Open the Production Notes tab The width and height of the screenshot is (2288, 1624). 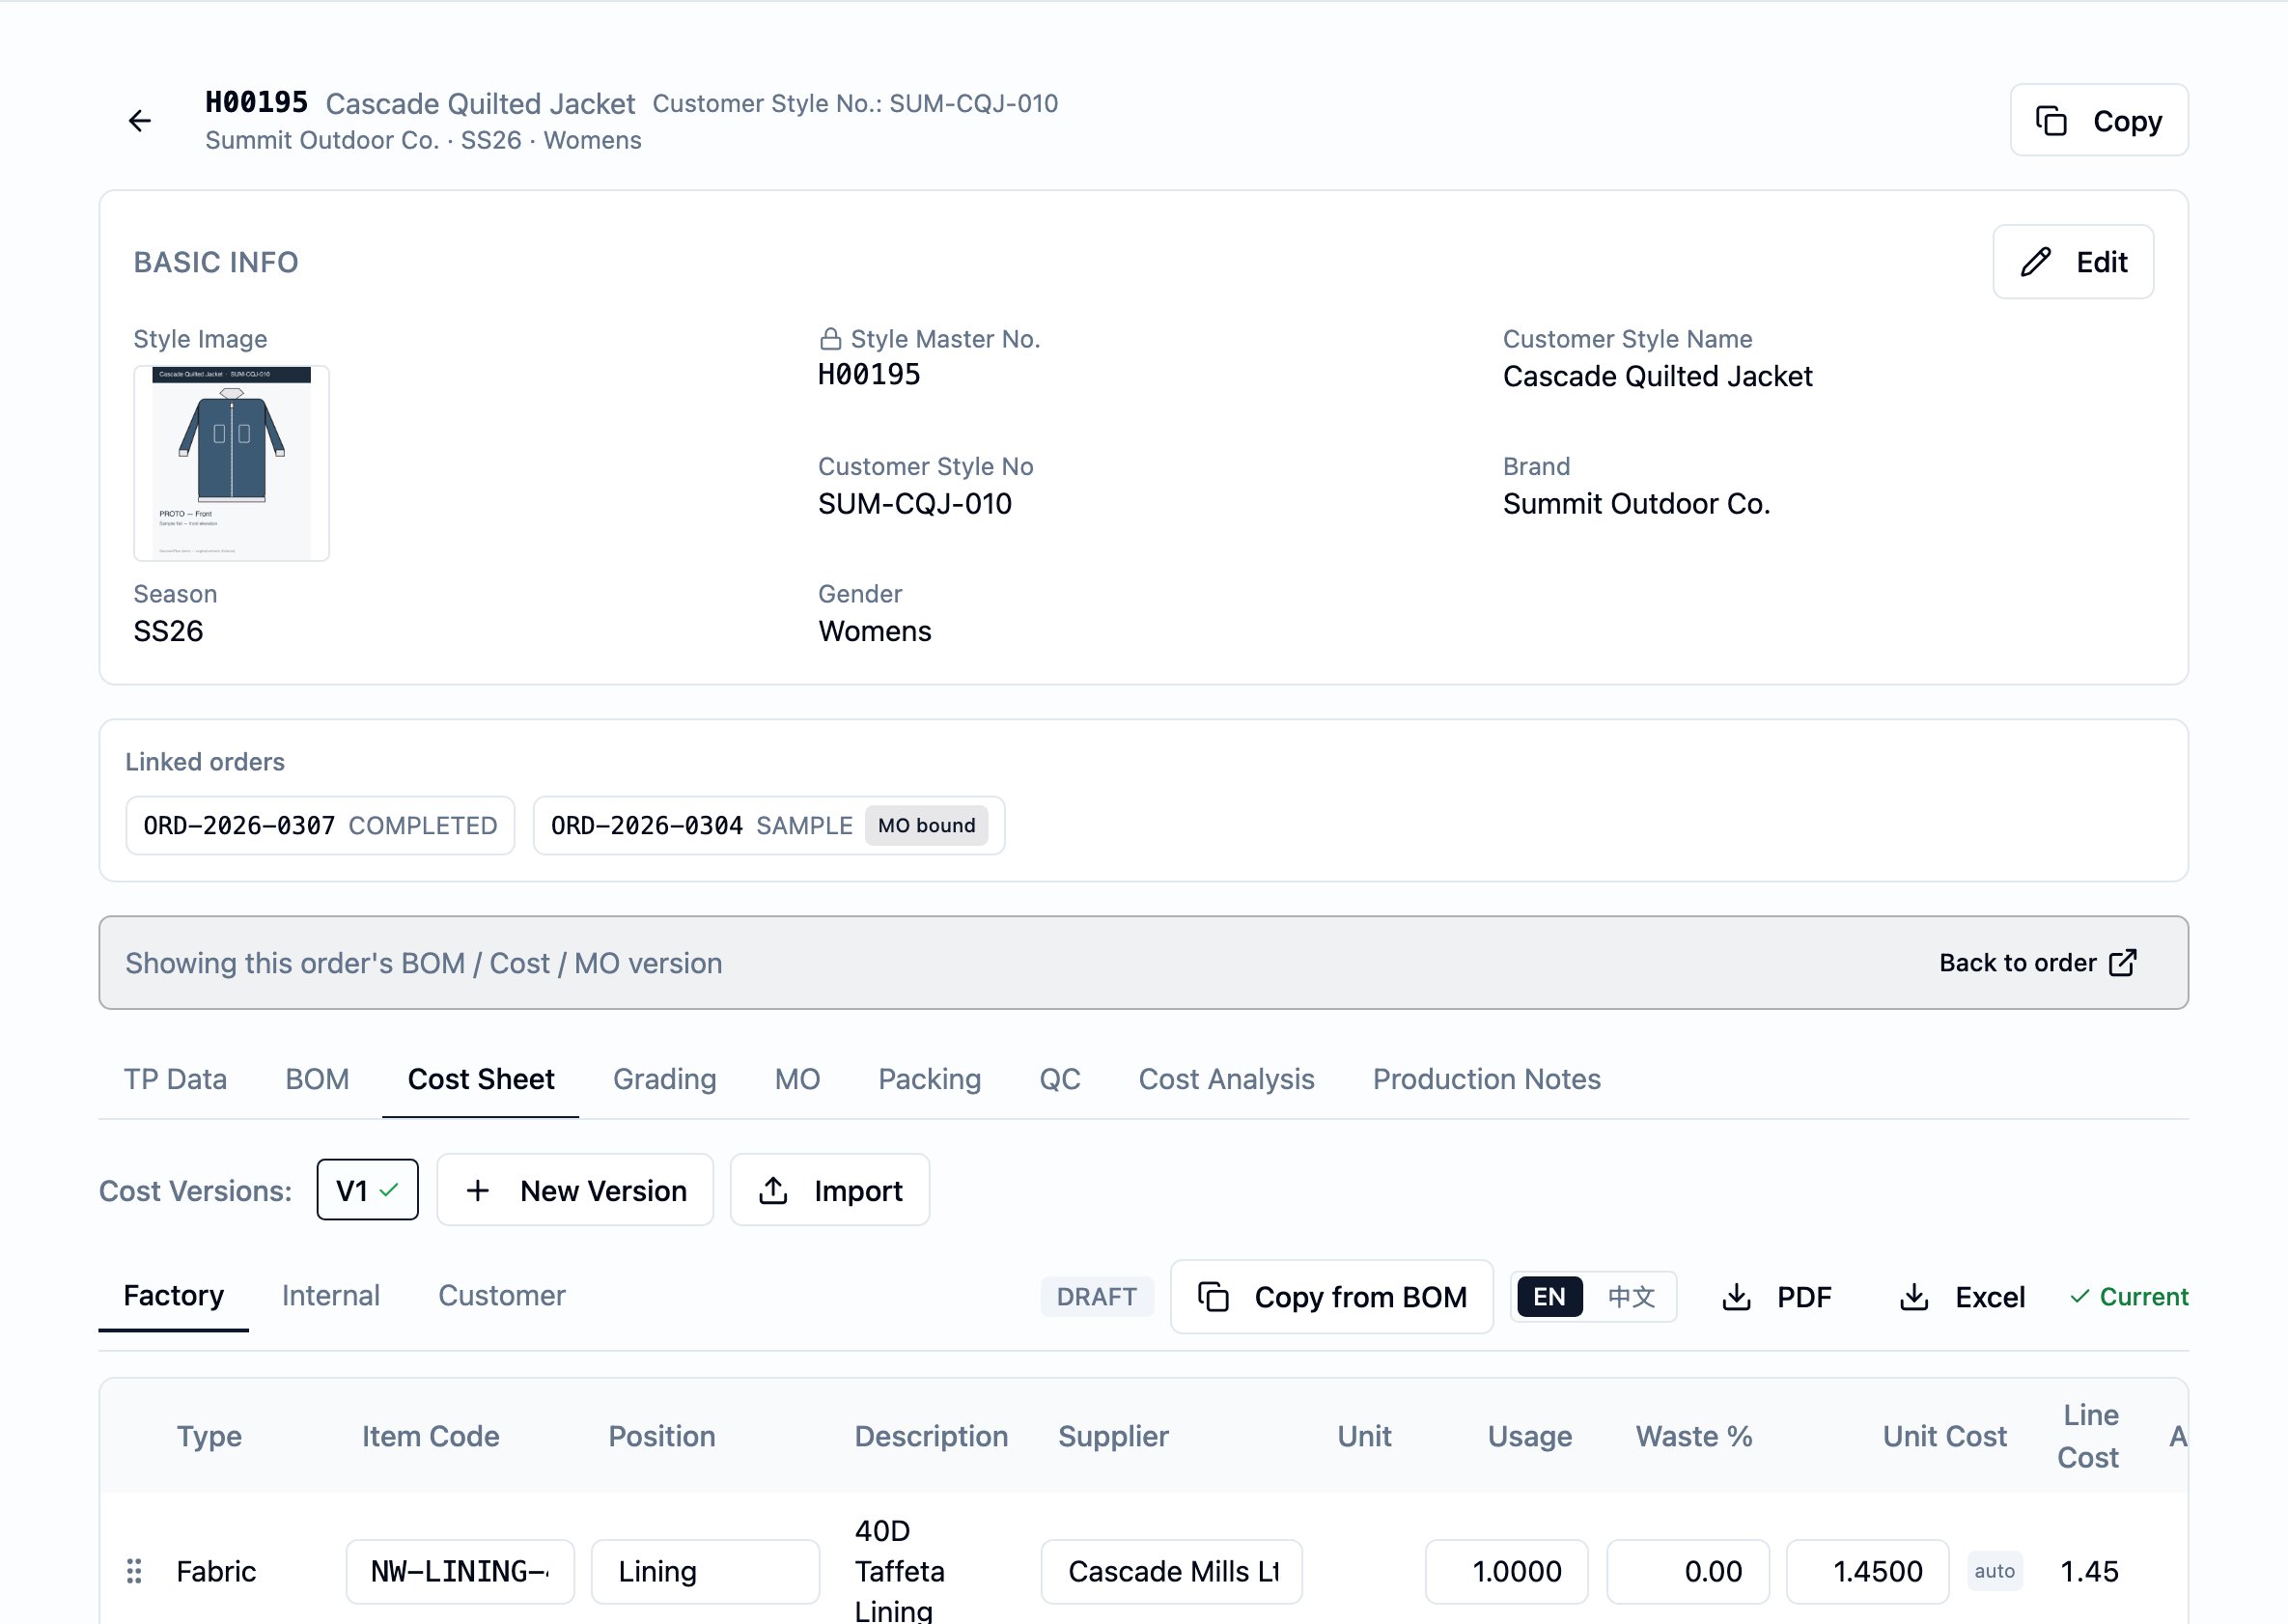1486,1079
